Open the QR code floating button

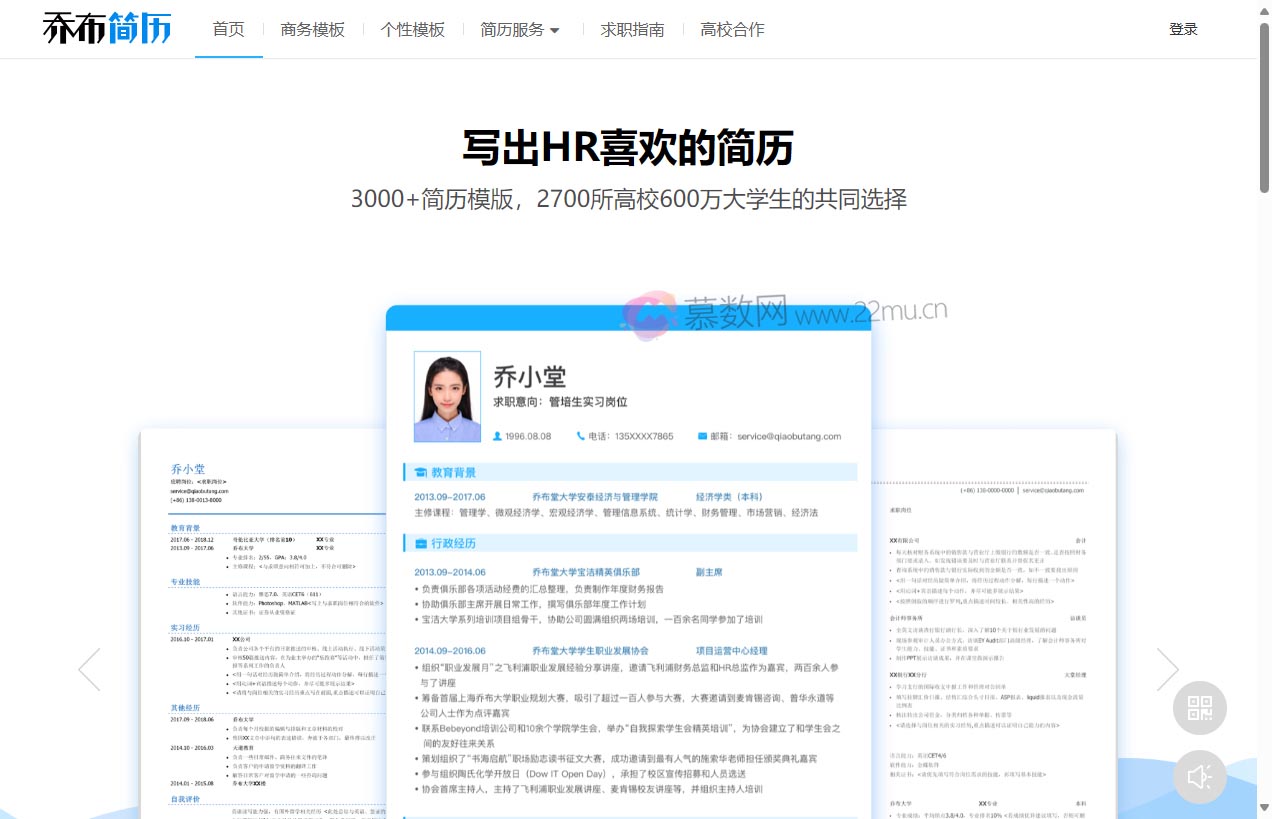click(x=1199, y=709)
